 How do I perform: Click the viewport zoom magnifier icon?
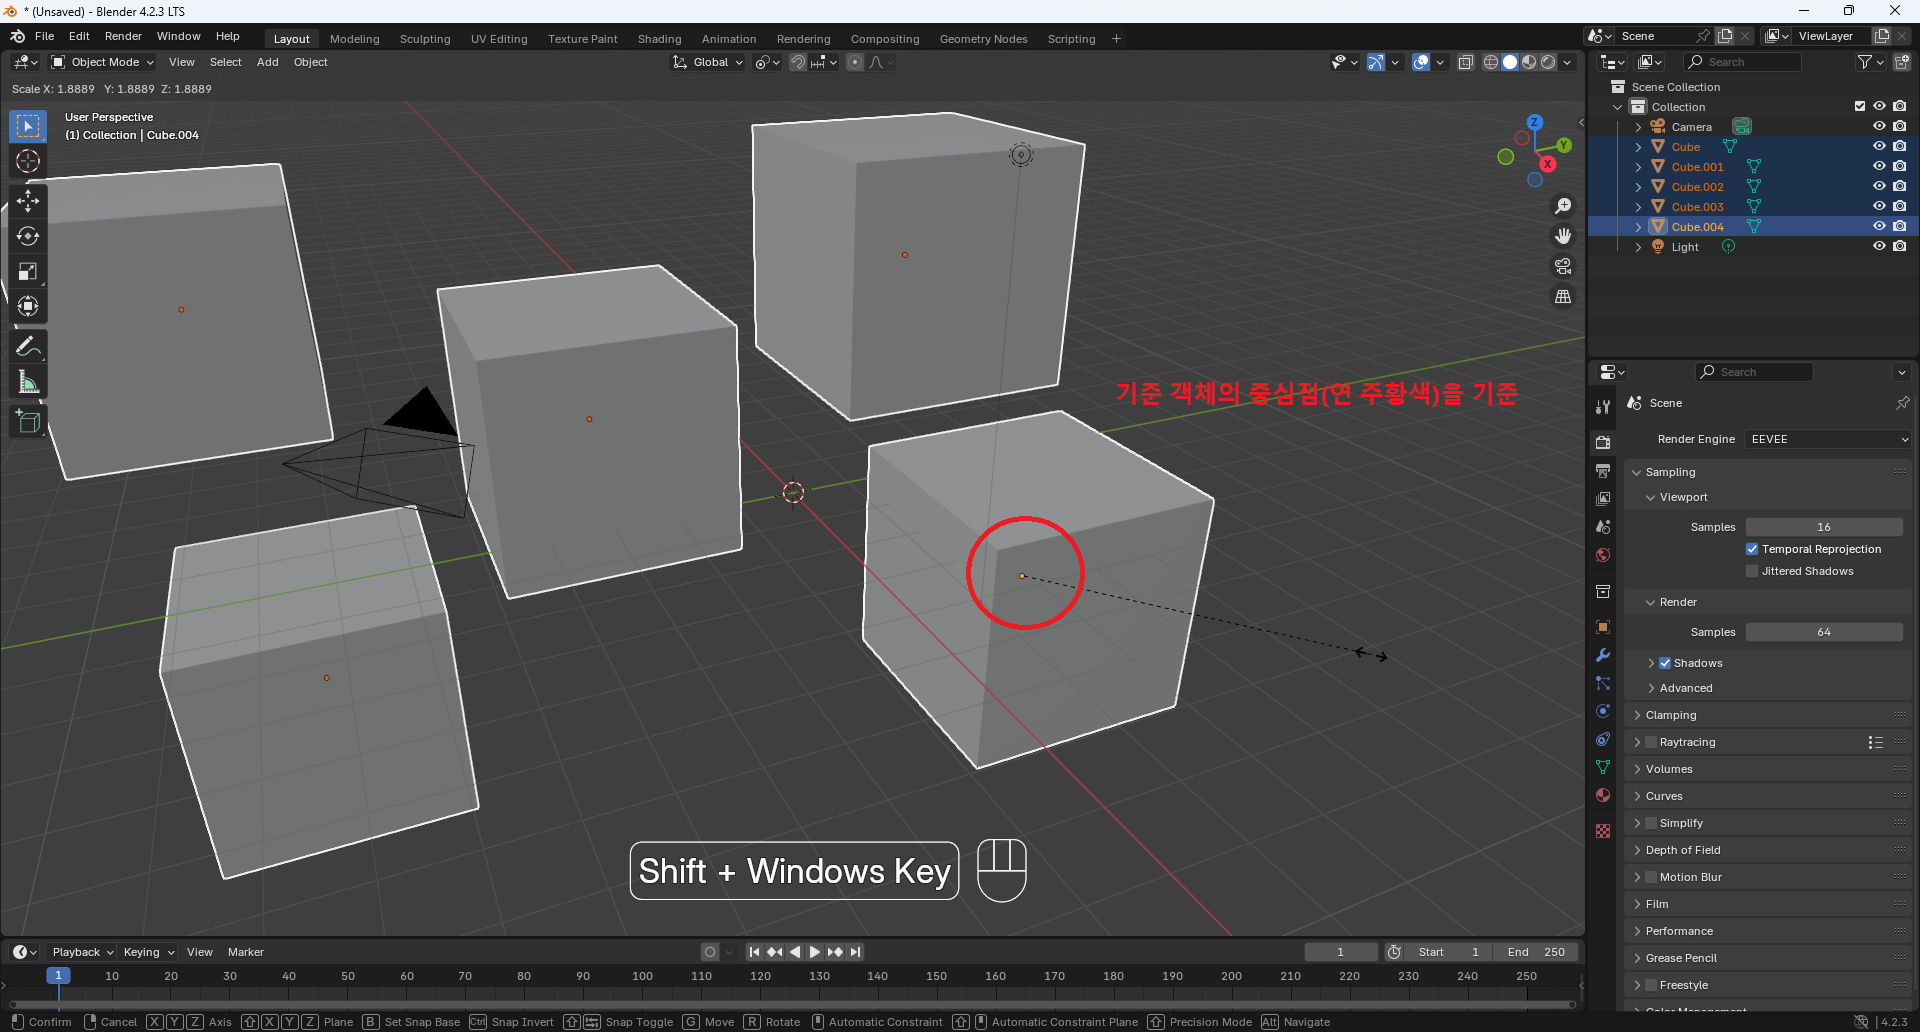(1562, 206)
